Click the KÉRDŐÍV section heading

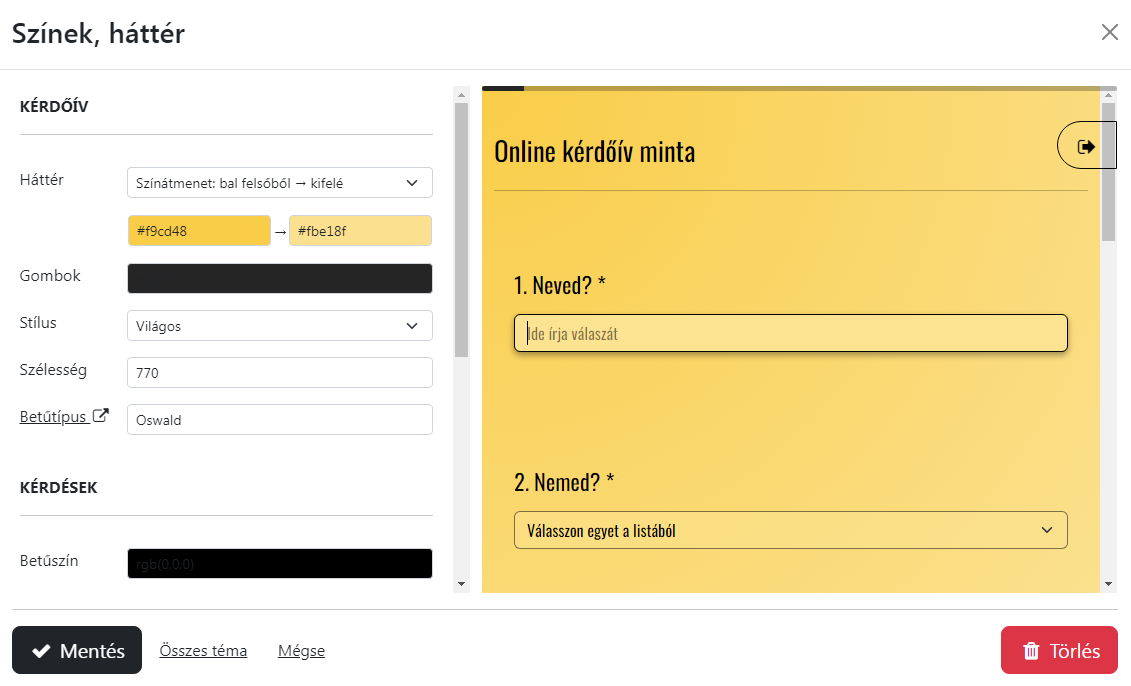(54, 107)
